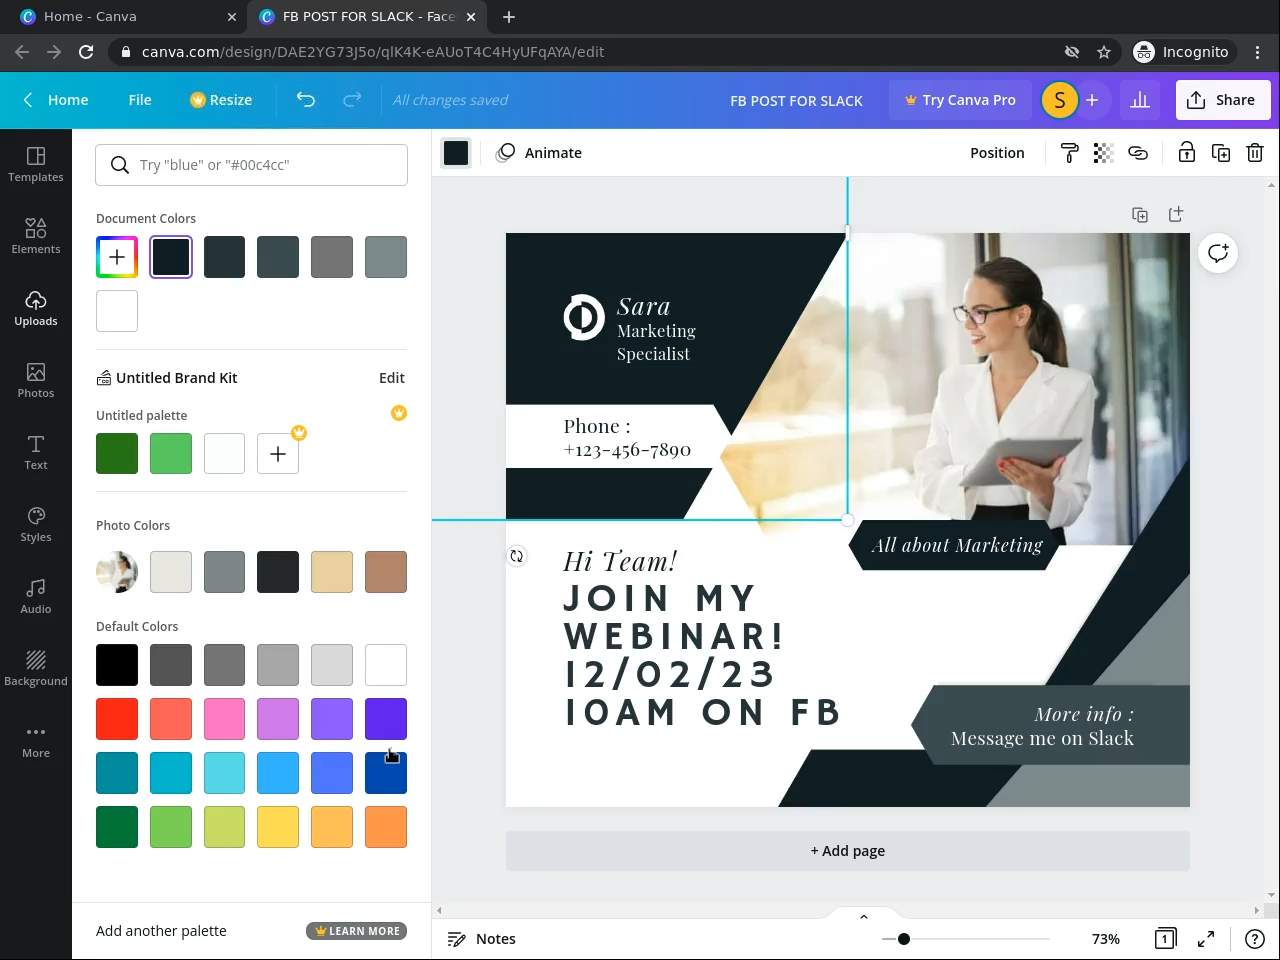The image size is (1280, 960).
Task: Bookmark this page with the star
Action: point(1104,52)
